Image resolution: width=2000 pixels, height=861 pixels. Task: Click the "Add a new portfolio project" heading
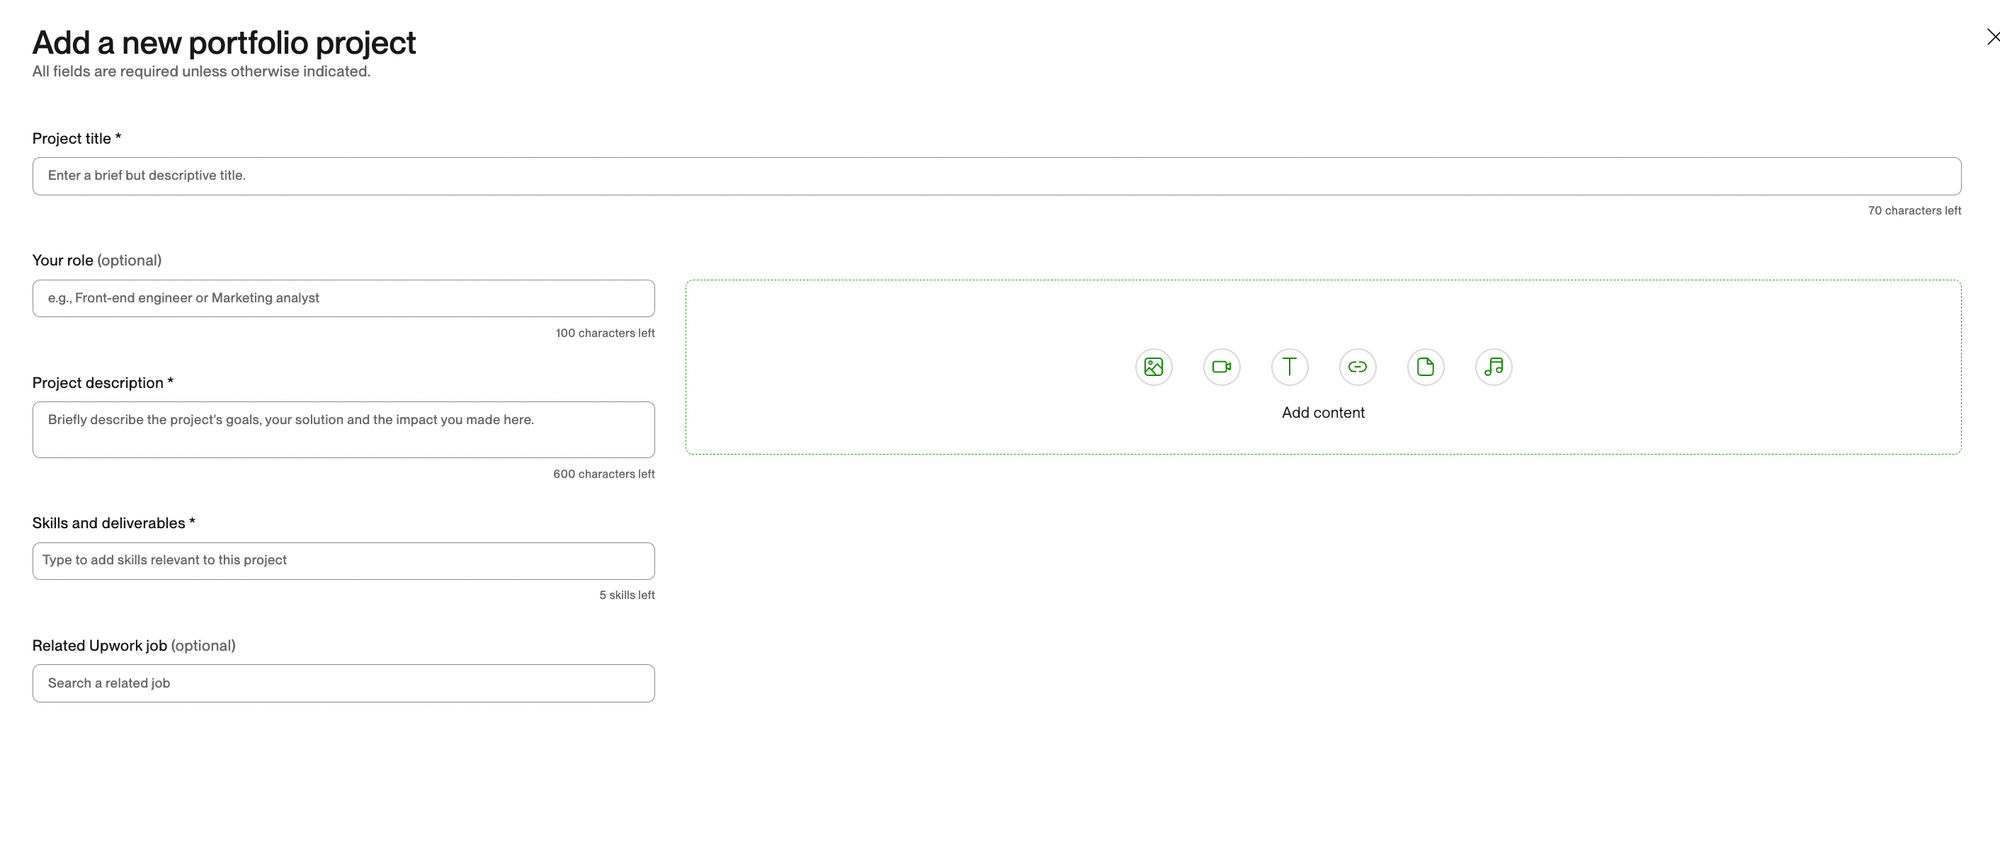224,43
